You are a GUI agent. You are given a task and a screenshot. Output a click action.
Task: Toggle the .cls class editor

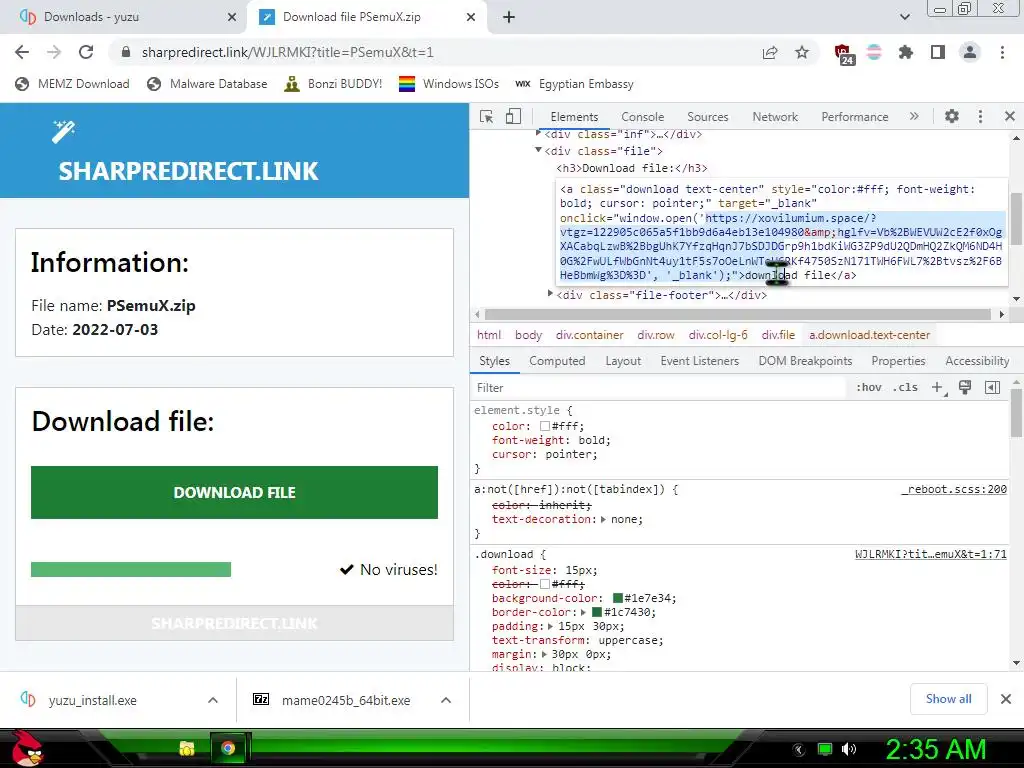(x=905, y=387)
